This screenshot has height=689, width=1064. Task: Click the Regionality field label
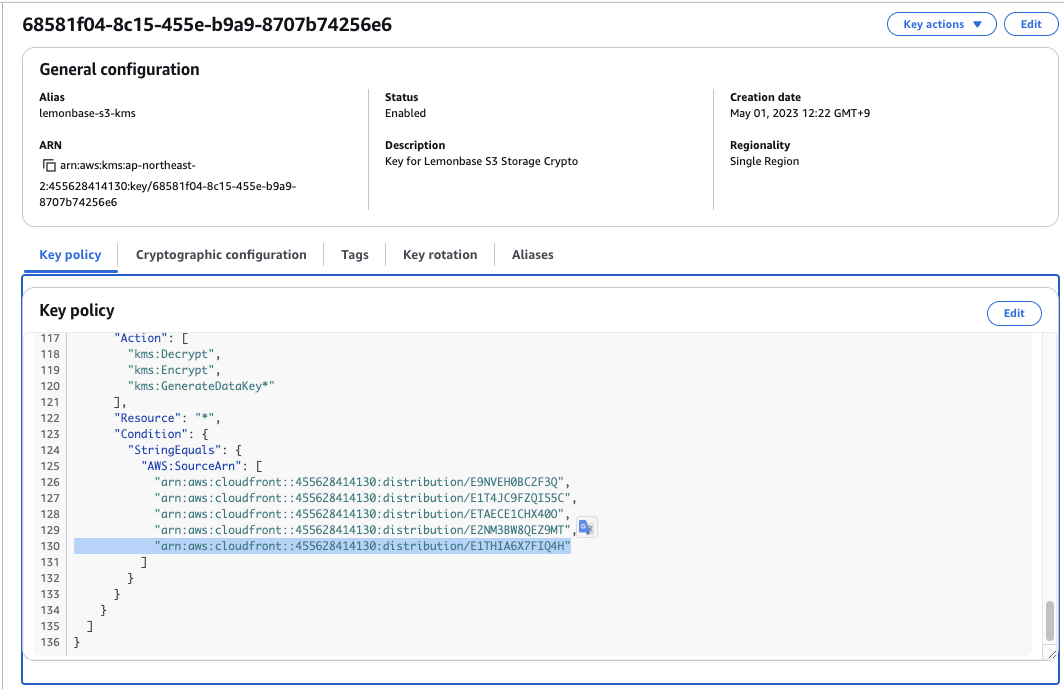760,145
